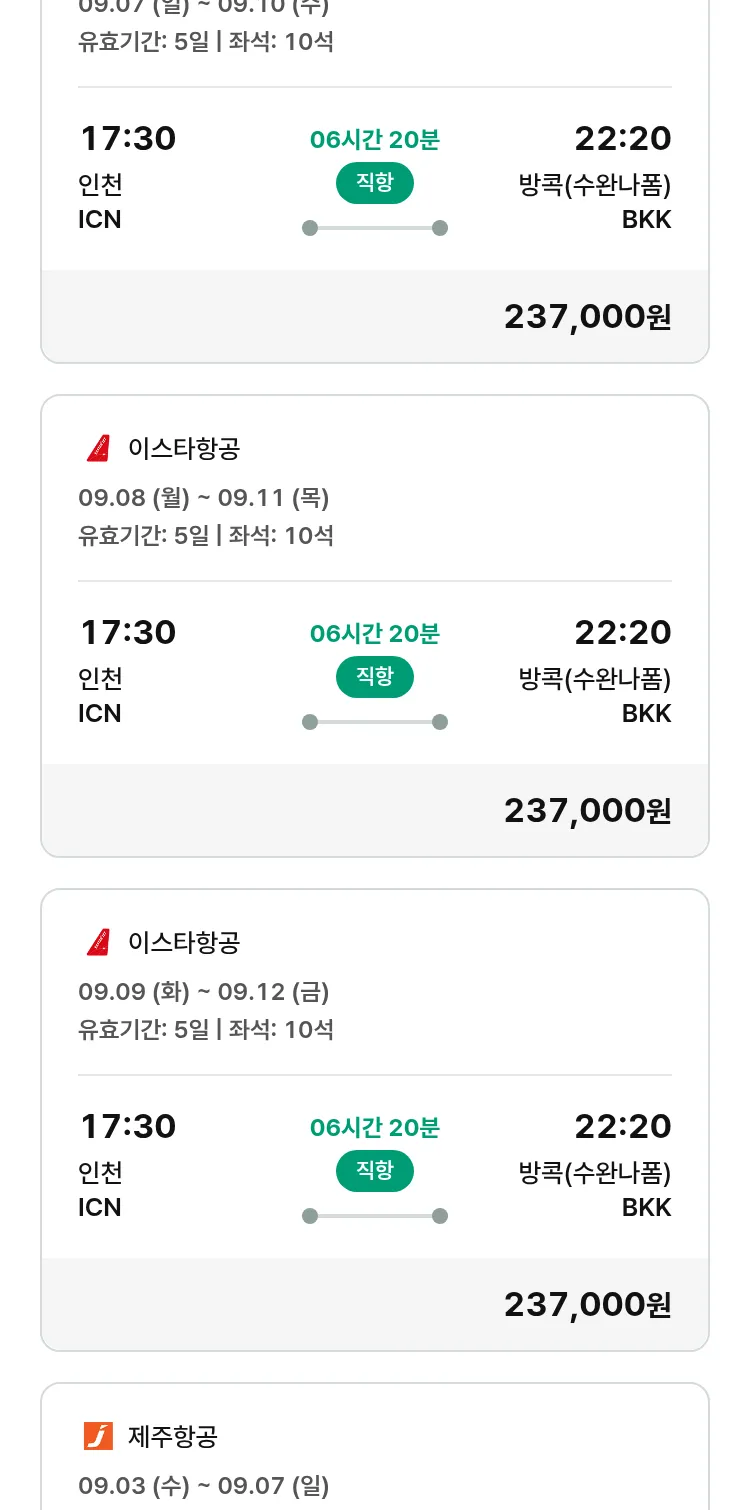Click the 09.09 (화) ~ 09.12 (금) date range

pyautogui.click(x=204, y=992)
